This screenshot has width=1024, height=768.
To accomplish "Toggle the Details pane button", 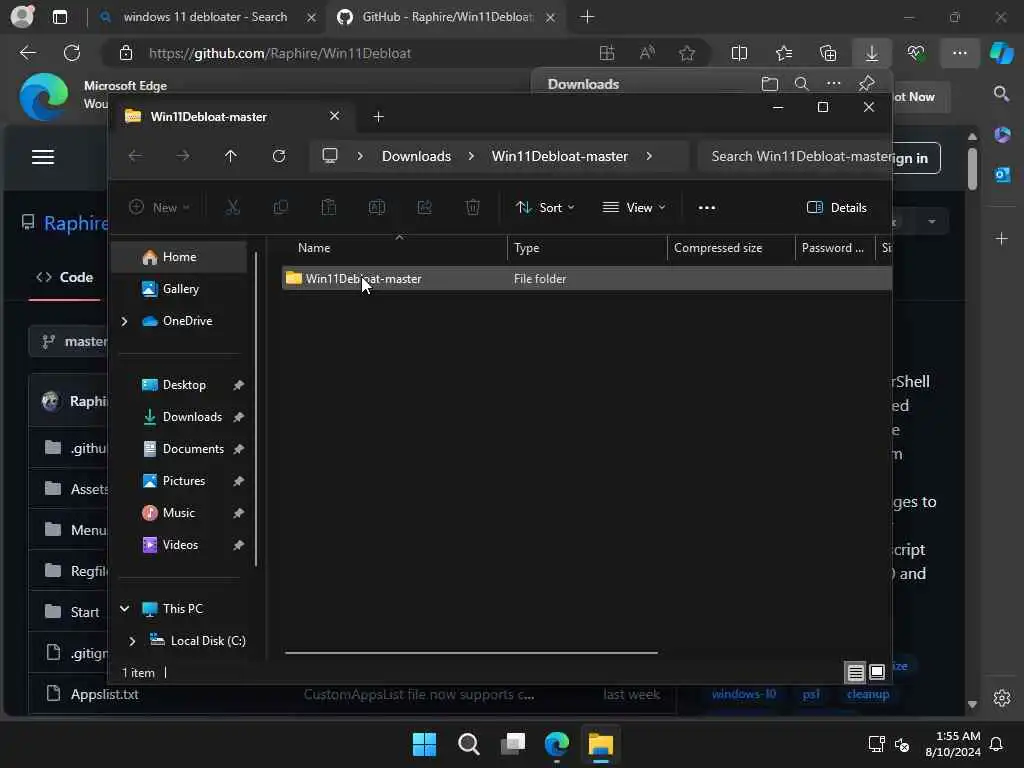I will pos(837,208).
